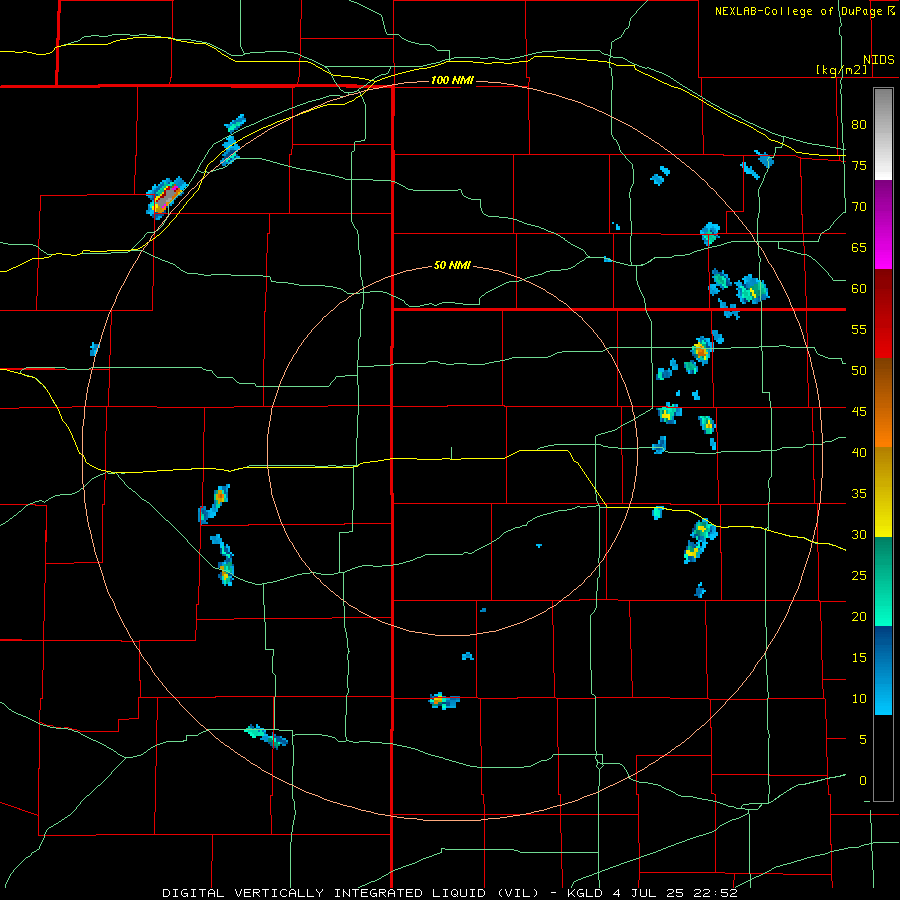900x900 pixels.
Task: Select the yellow segment of the VIL color bar
Action: coord(883,492)
